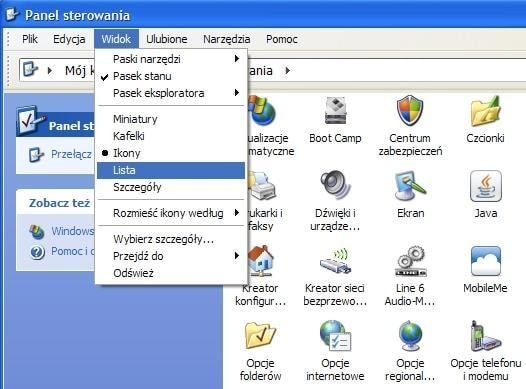
Task: Expand the Paski narzędzi submenu
Action: coord(171,59)
